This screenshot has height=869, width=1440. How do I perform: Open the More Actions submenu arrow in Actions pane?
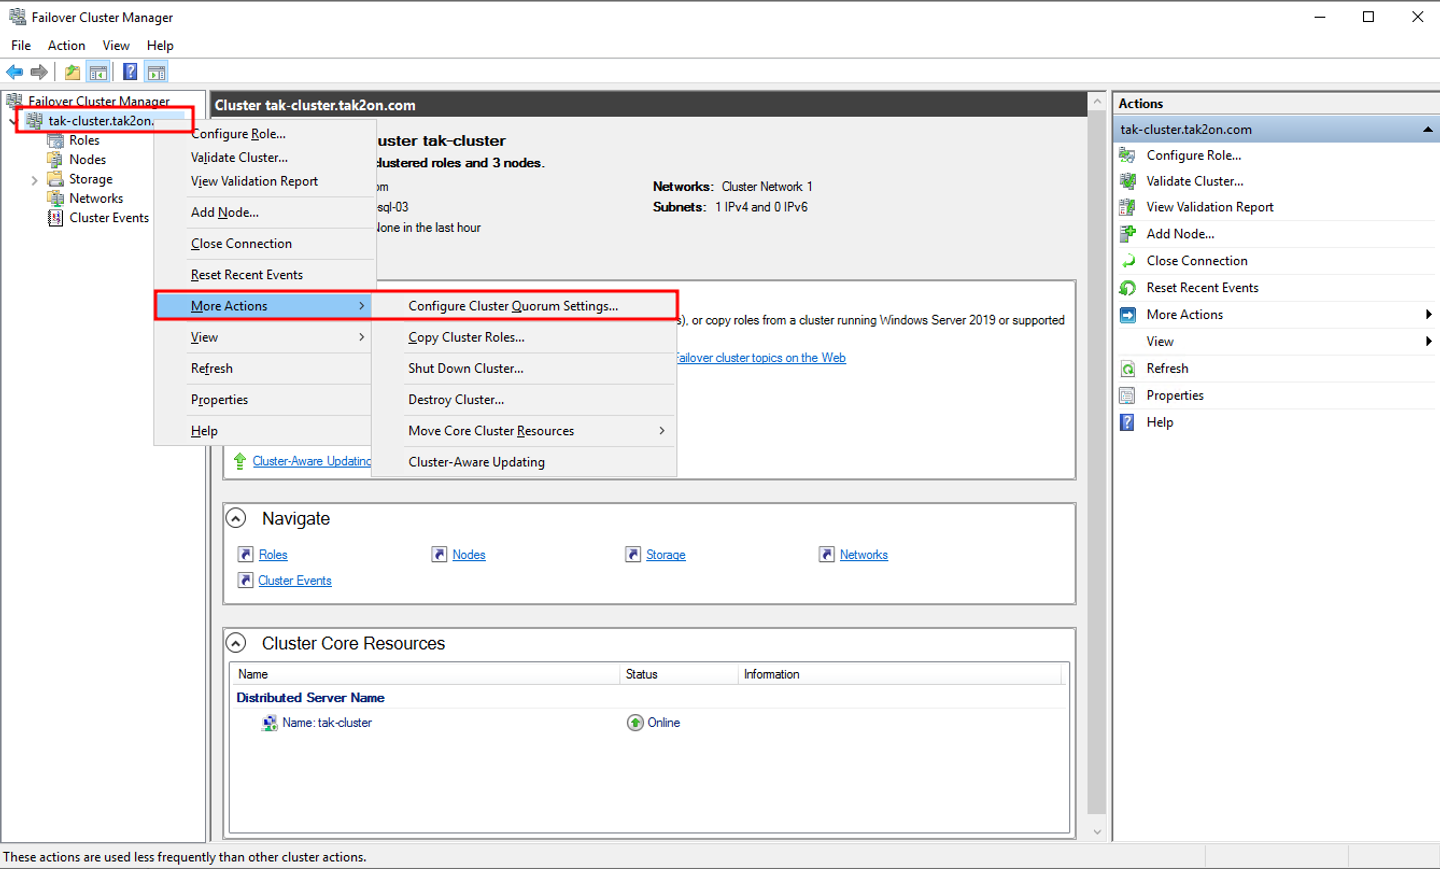pos(1428,314)
